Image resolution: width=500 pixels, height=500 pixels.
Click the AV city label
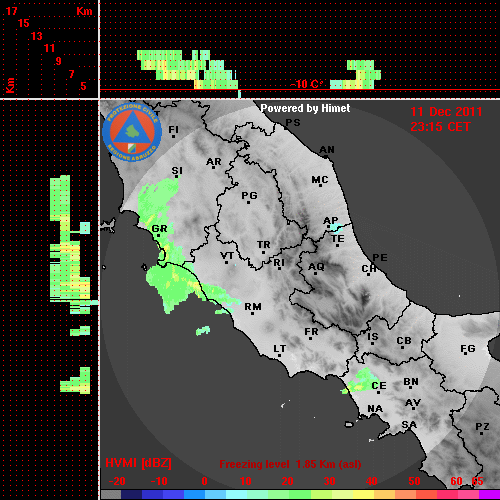(413, 403)
